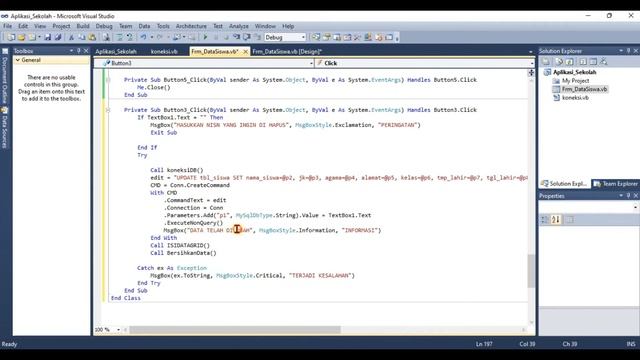This screenshot has height=360, width=640.
Task: Refresh the Solution Explorer tree
Action: (570, 62)
